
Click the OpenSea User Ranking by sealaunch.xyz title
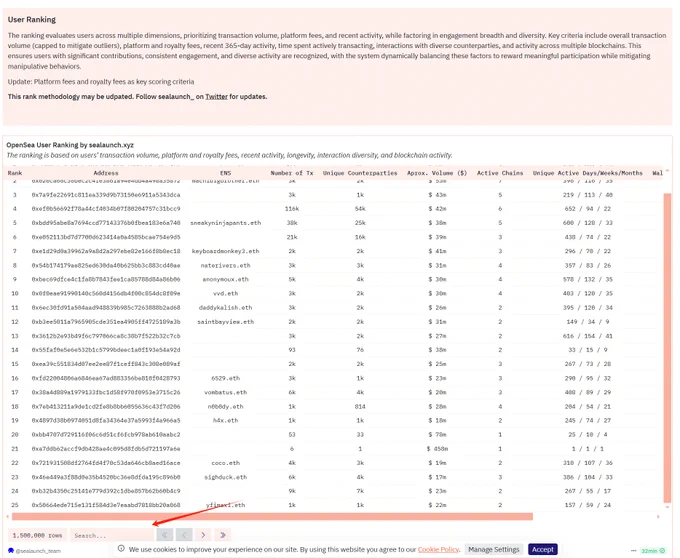(x=70, y=145)
